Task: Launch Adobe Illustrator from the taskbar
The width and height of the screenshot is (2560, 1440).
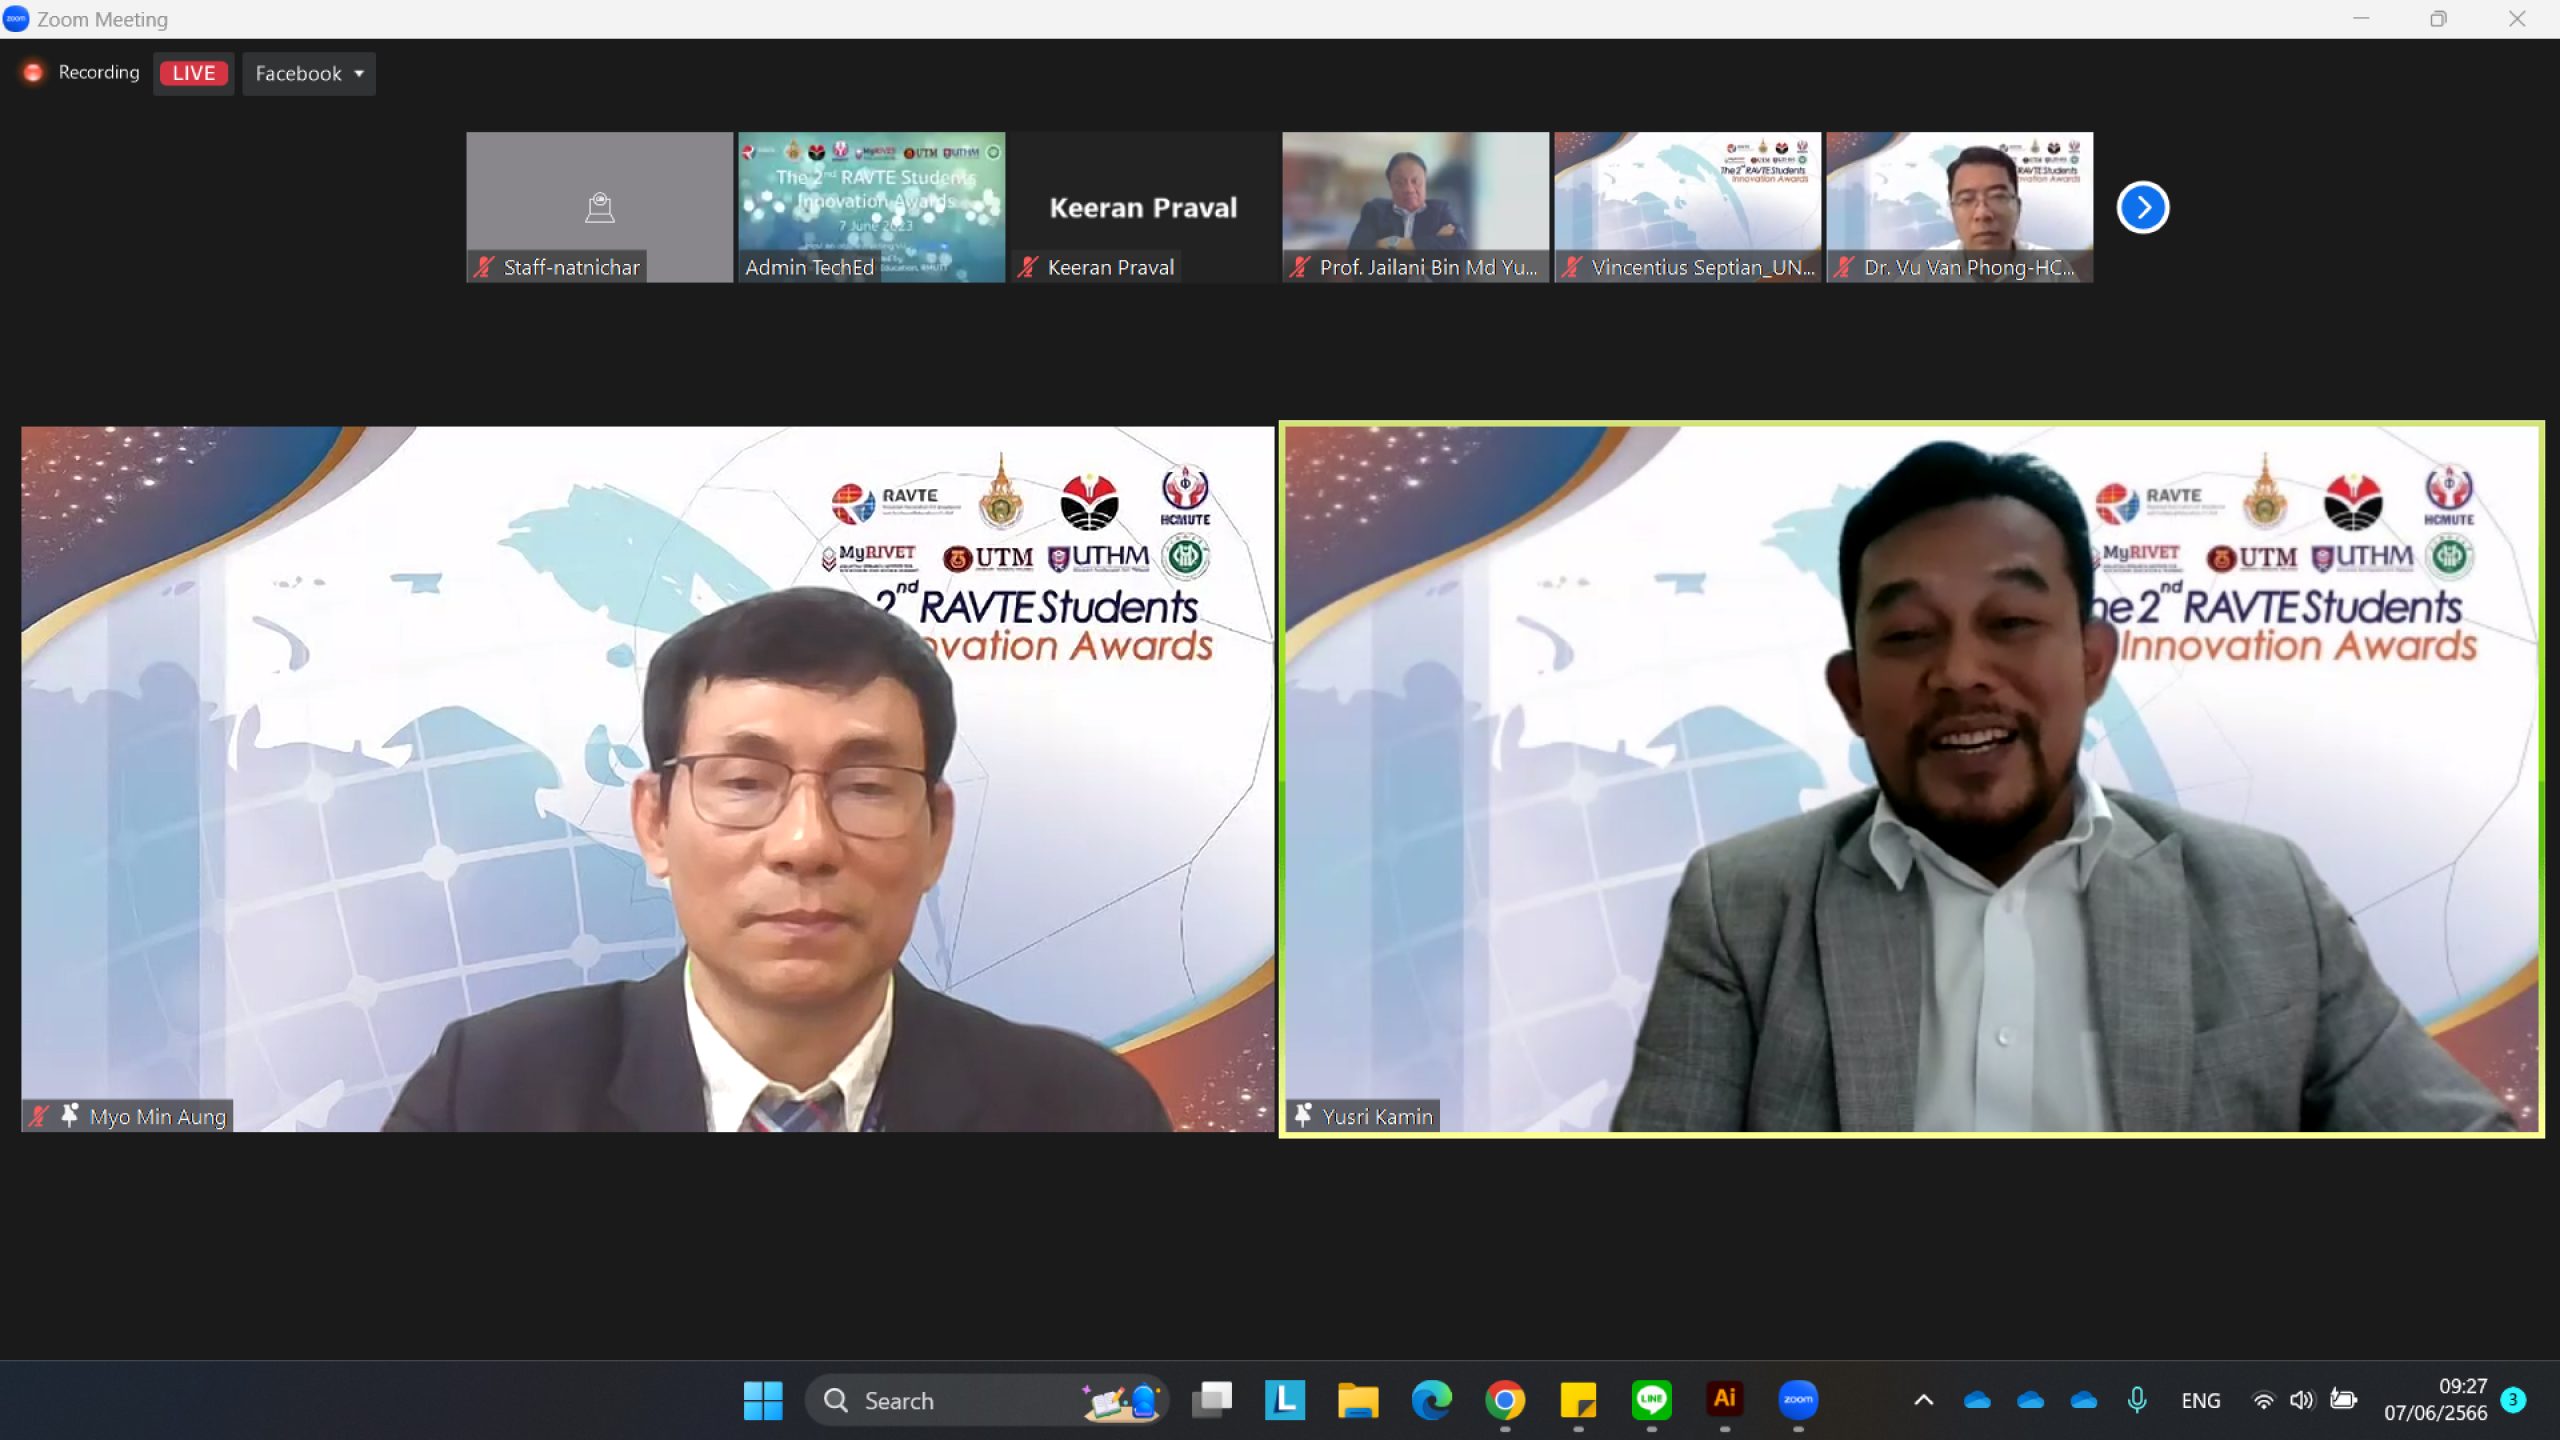Action: [x=1724, y=1400]
